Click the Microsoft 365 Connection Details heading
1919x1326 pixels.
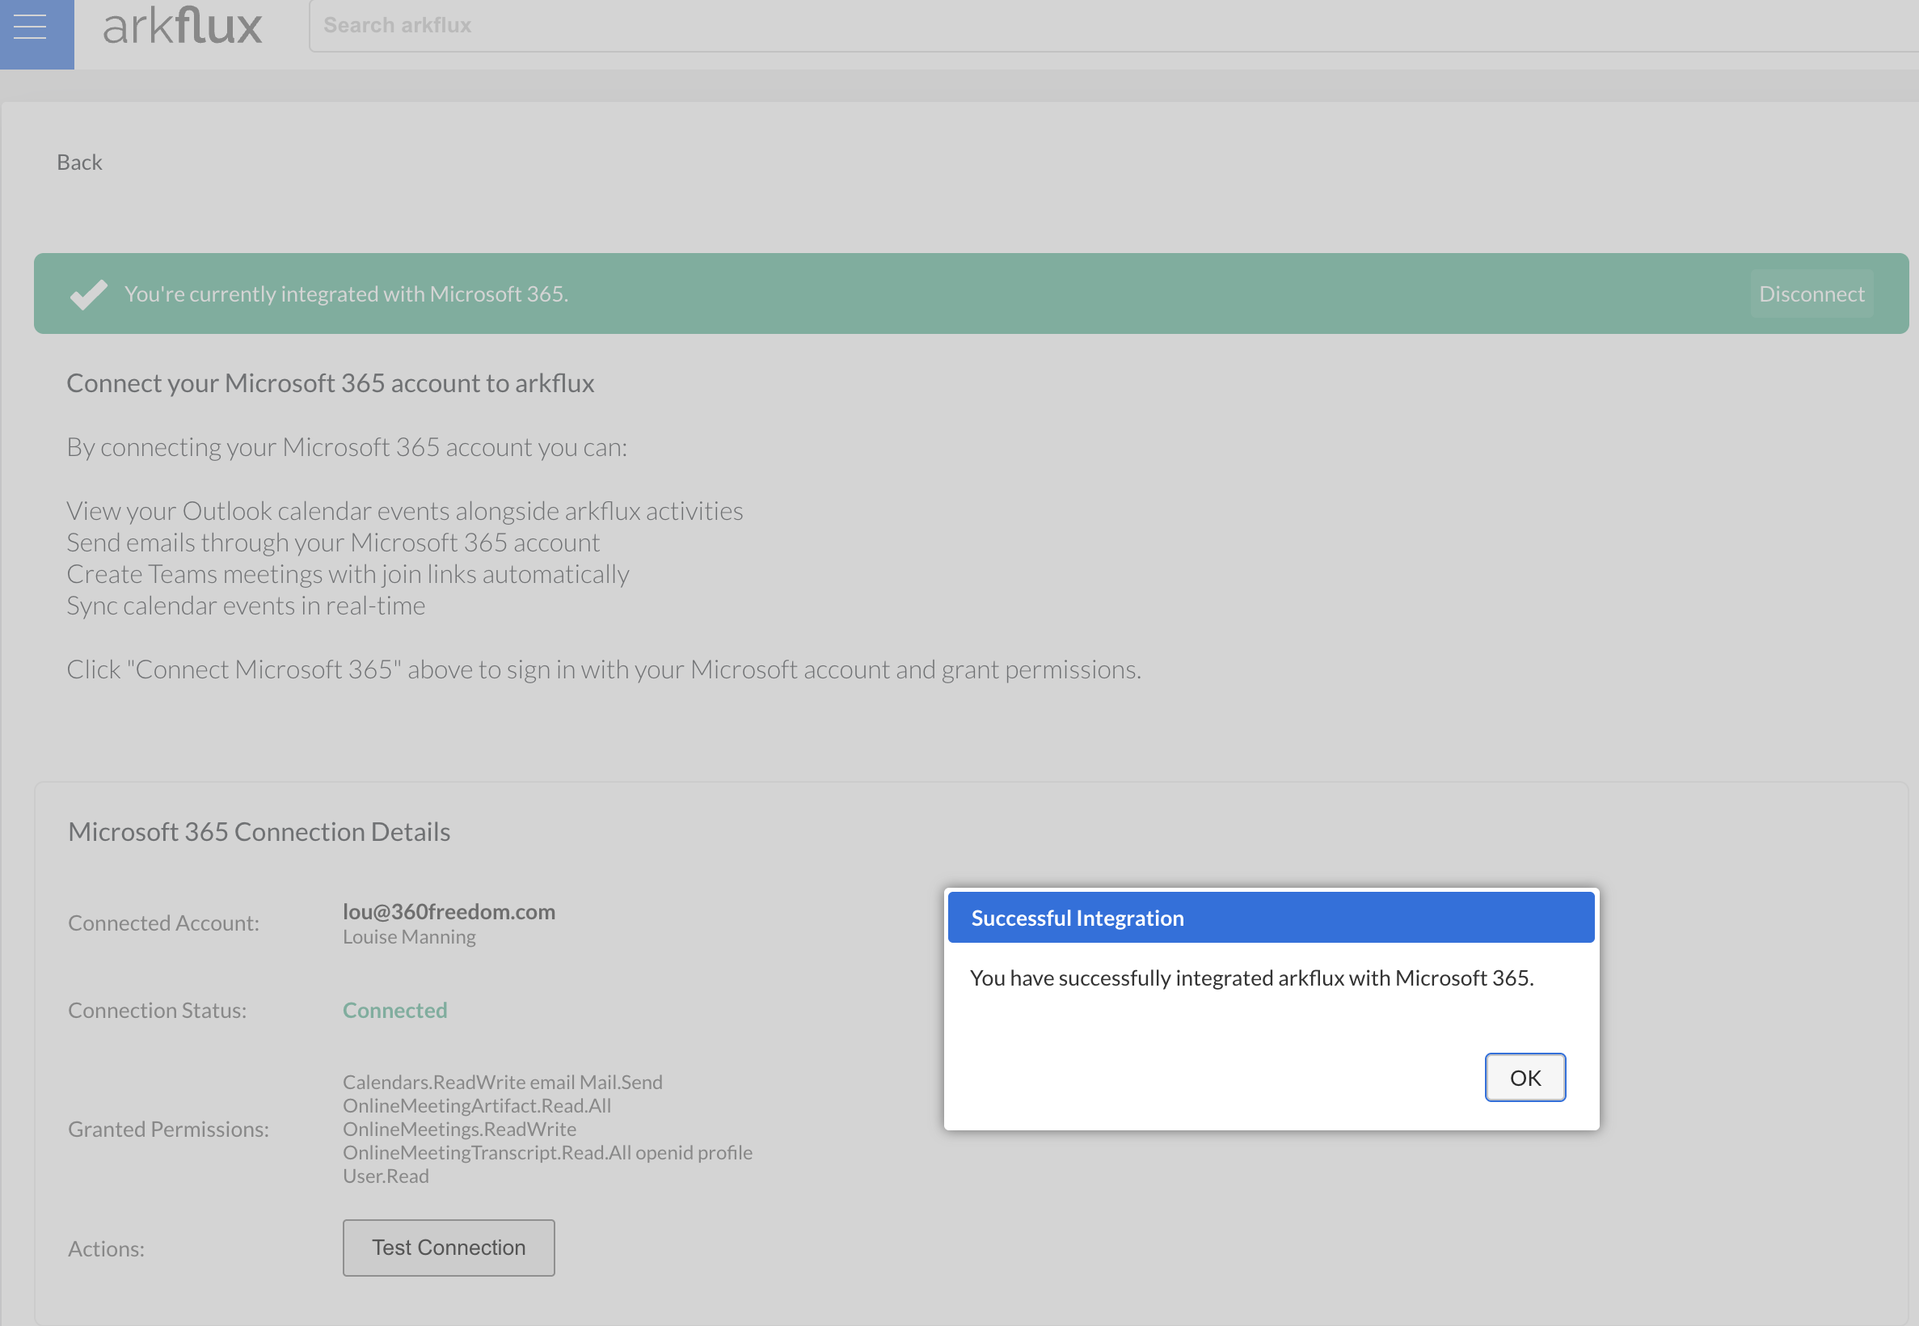pyautogui.click(x=258, y=831)
